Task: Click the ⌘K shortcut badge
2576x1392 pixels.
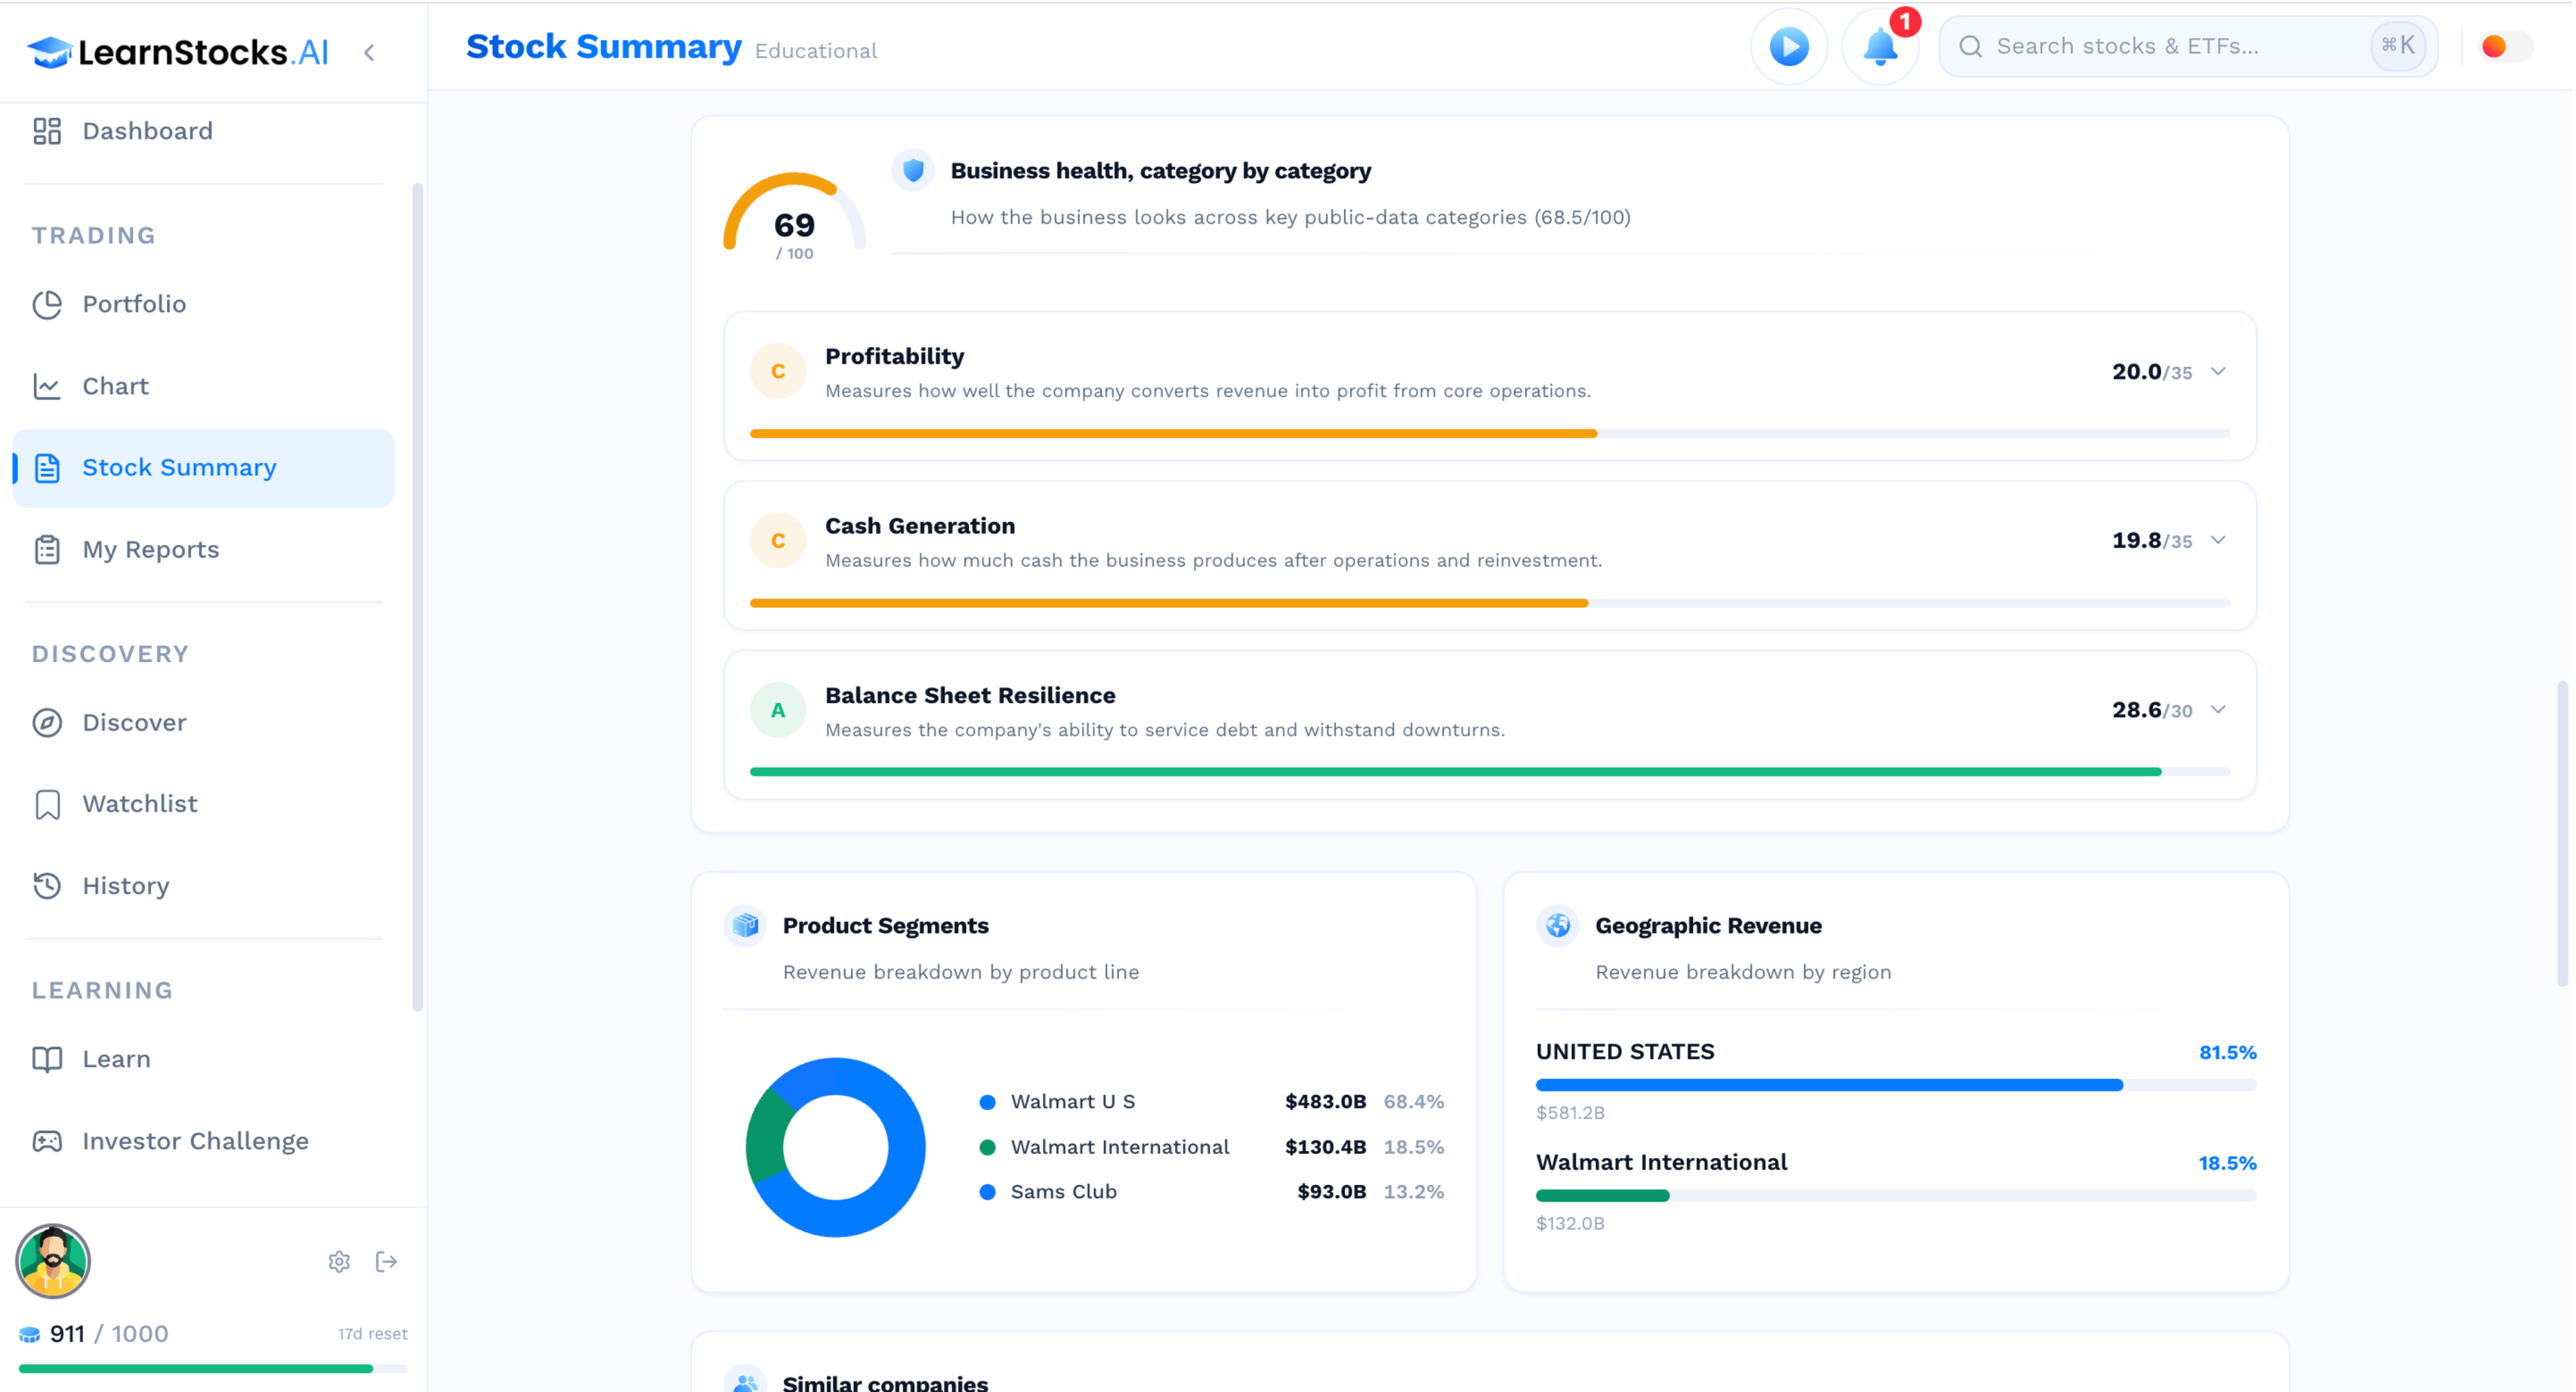Action: pyautogui.click(x=2398, y=45)
